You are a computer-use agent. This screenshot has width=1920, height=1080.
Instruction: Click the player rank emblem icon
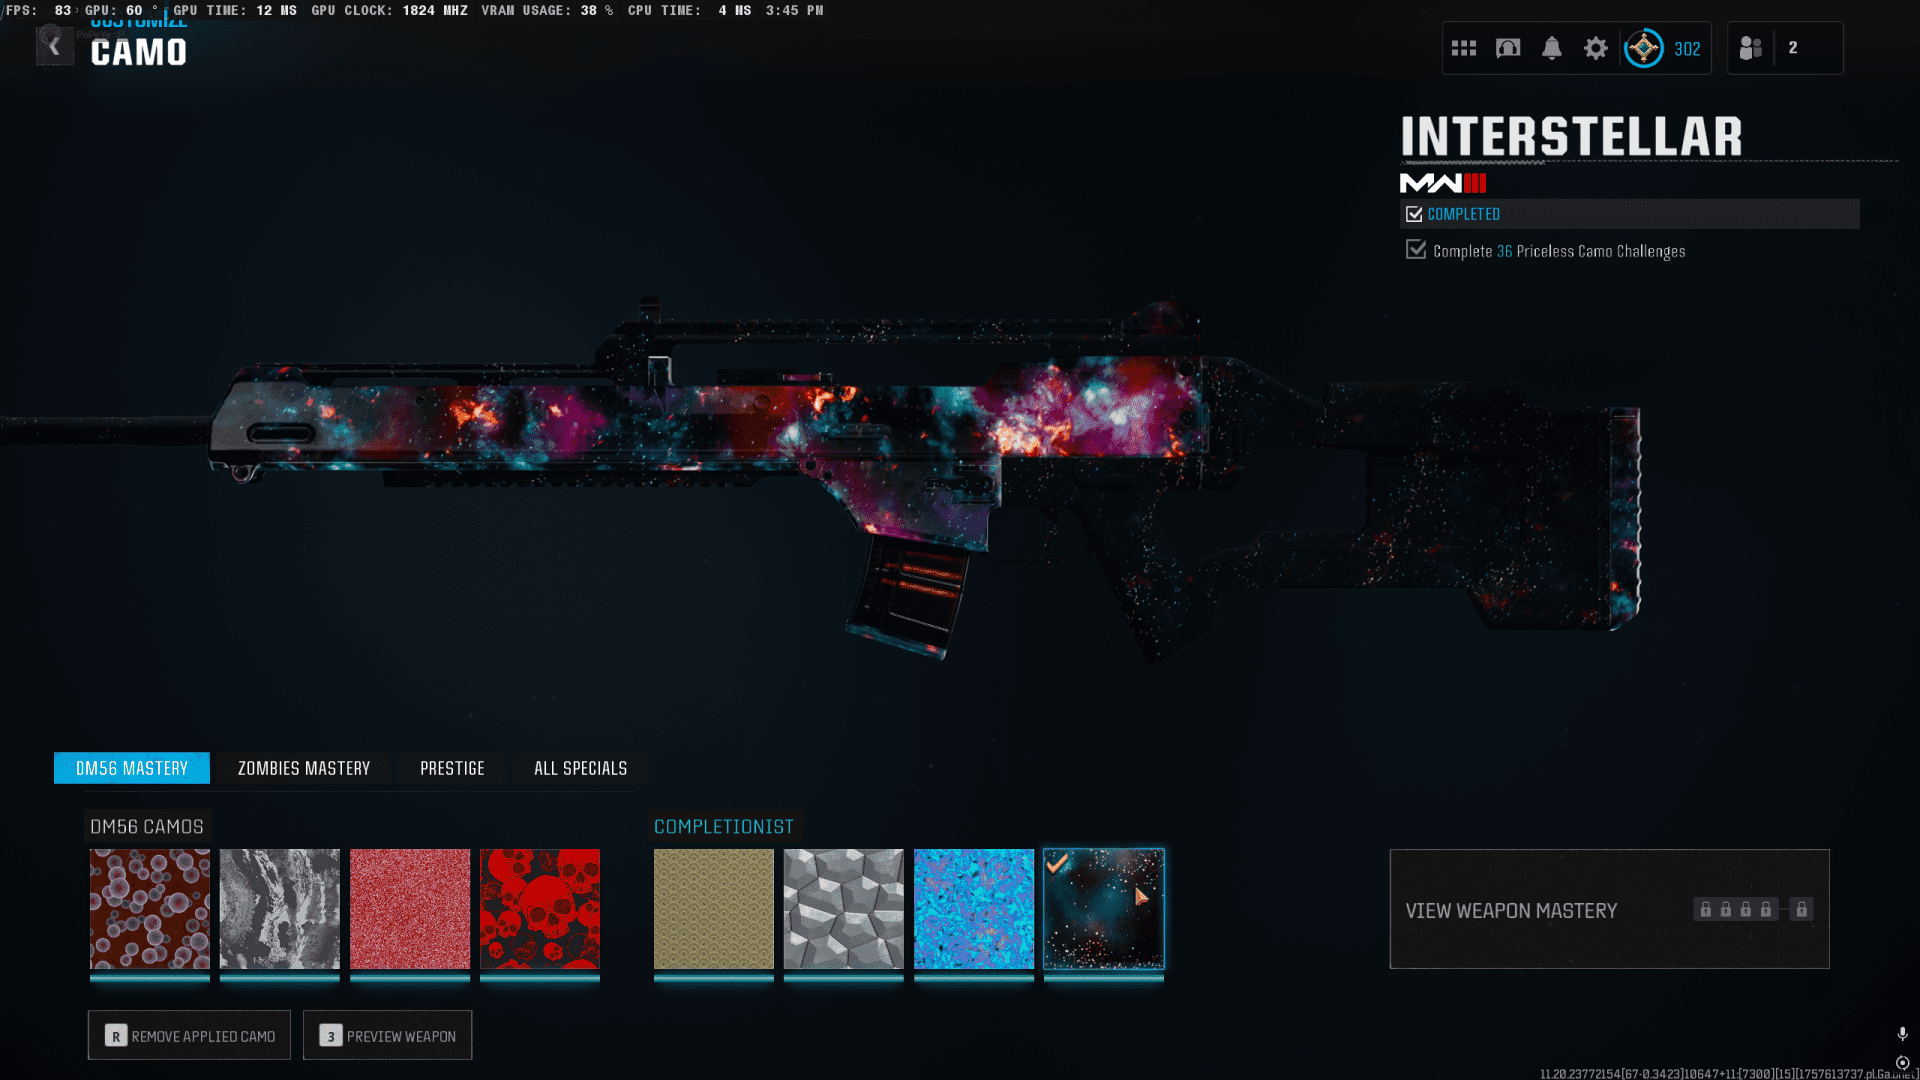click(1643, 48)
